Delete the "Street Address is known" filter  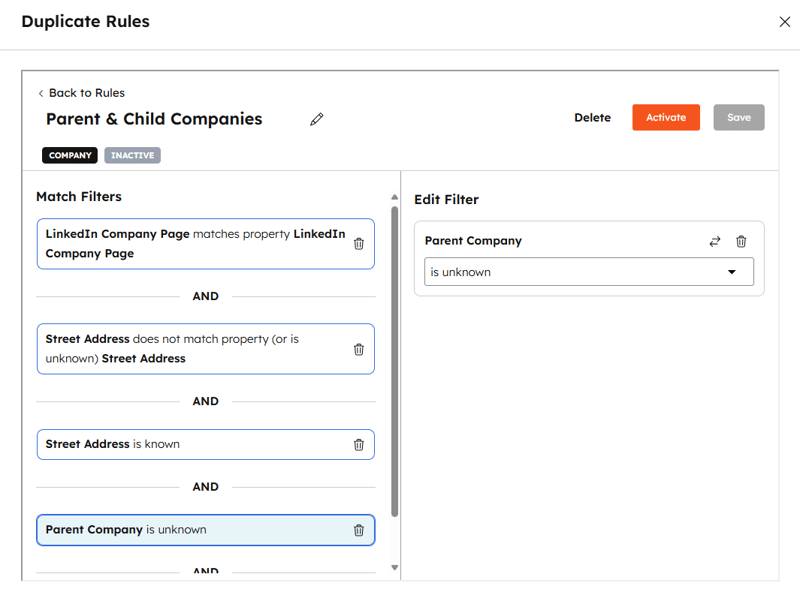[359, 444]
